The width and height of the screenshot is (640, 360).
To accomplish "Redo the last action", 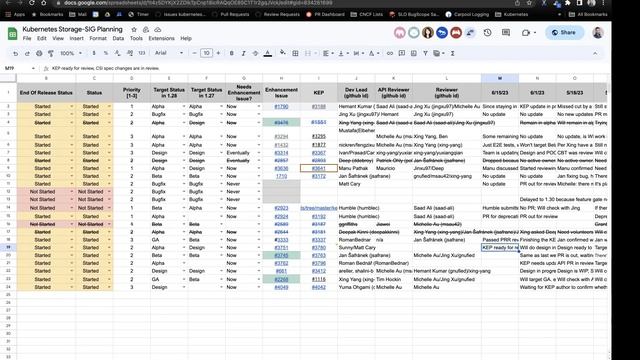I will coord(27,53).
